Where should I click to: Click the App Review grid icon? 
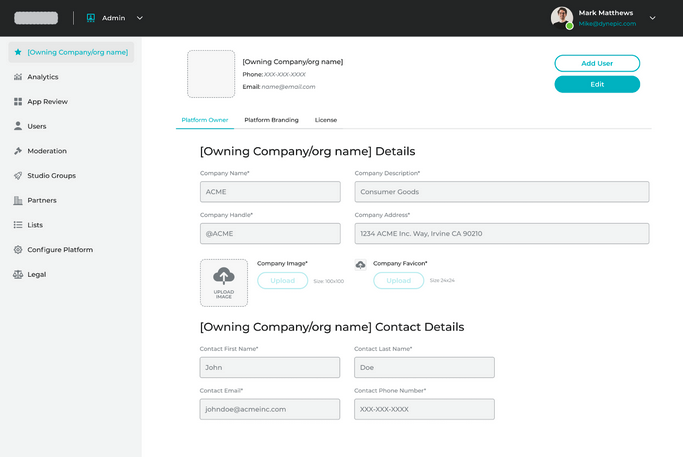coord(18,102)
